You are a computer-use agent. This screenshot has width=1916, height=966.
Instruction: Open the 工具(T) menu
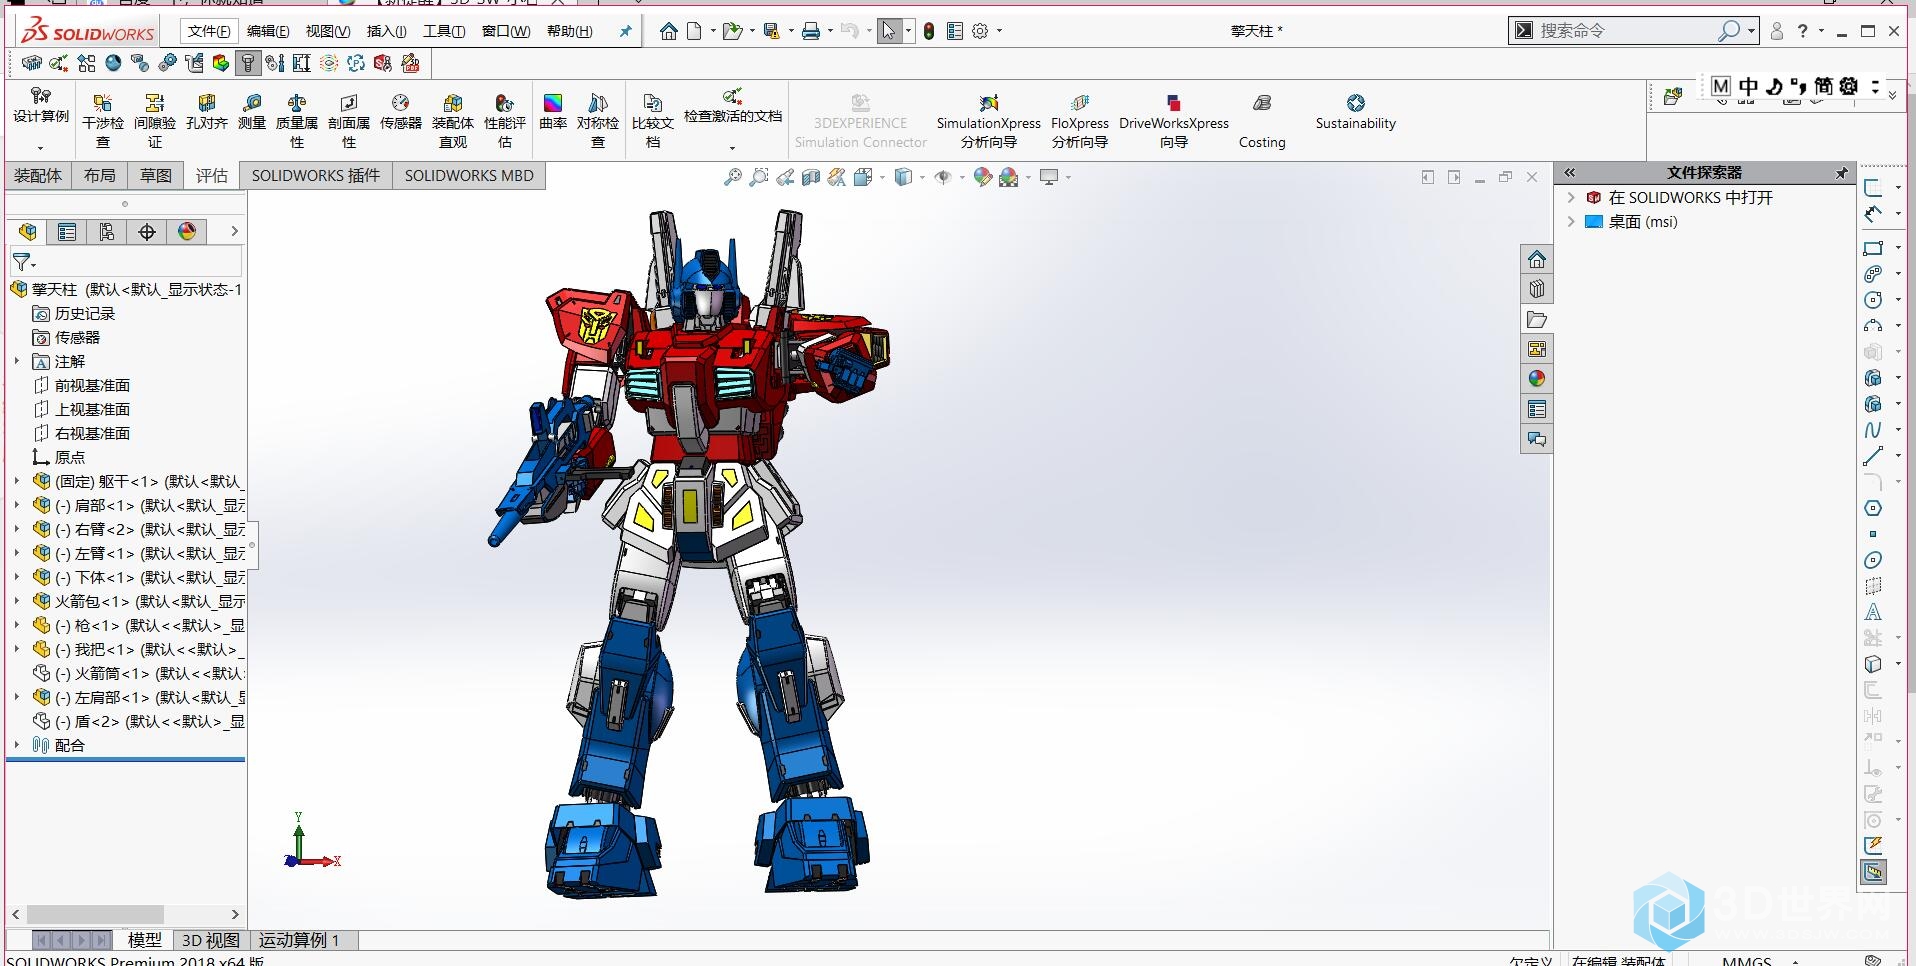tap(444, 31)
